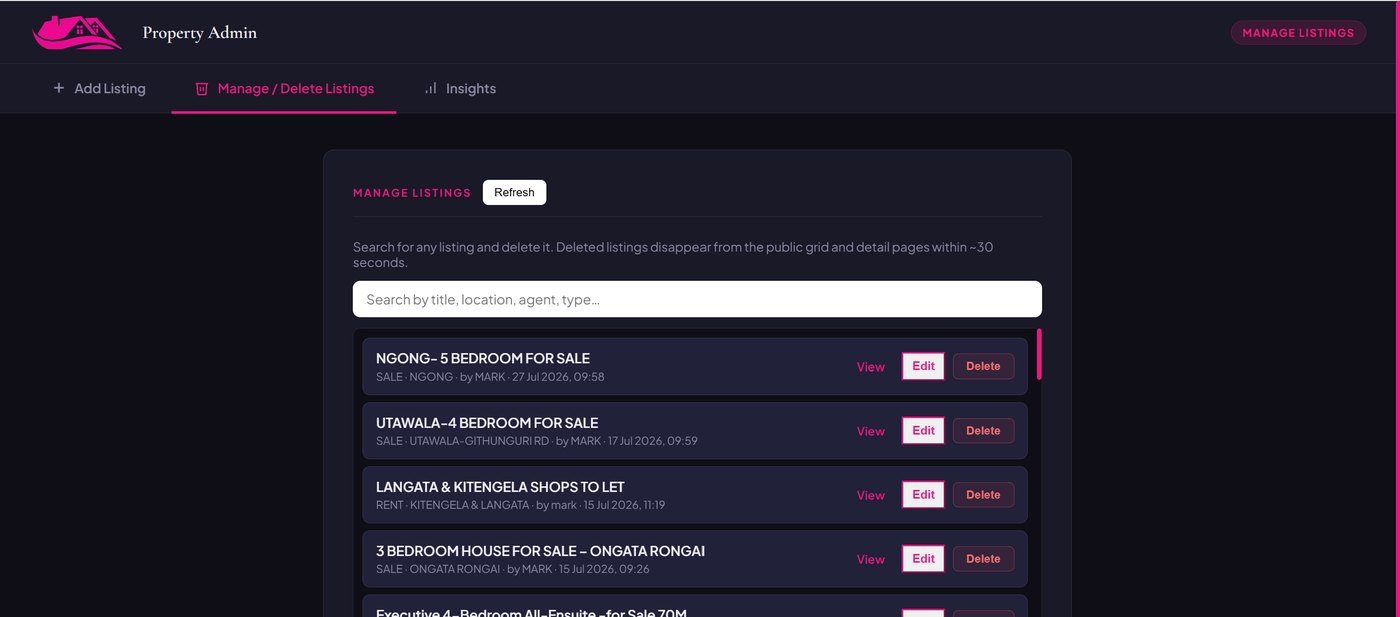Delete the Ongata Rongai 3 Bedroom listing
Image resolution: width=1400 pixels, height=617 pixels.
(x=983, y=558)
